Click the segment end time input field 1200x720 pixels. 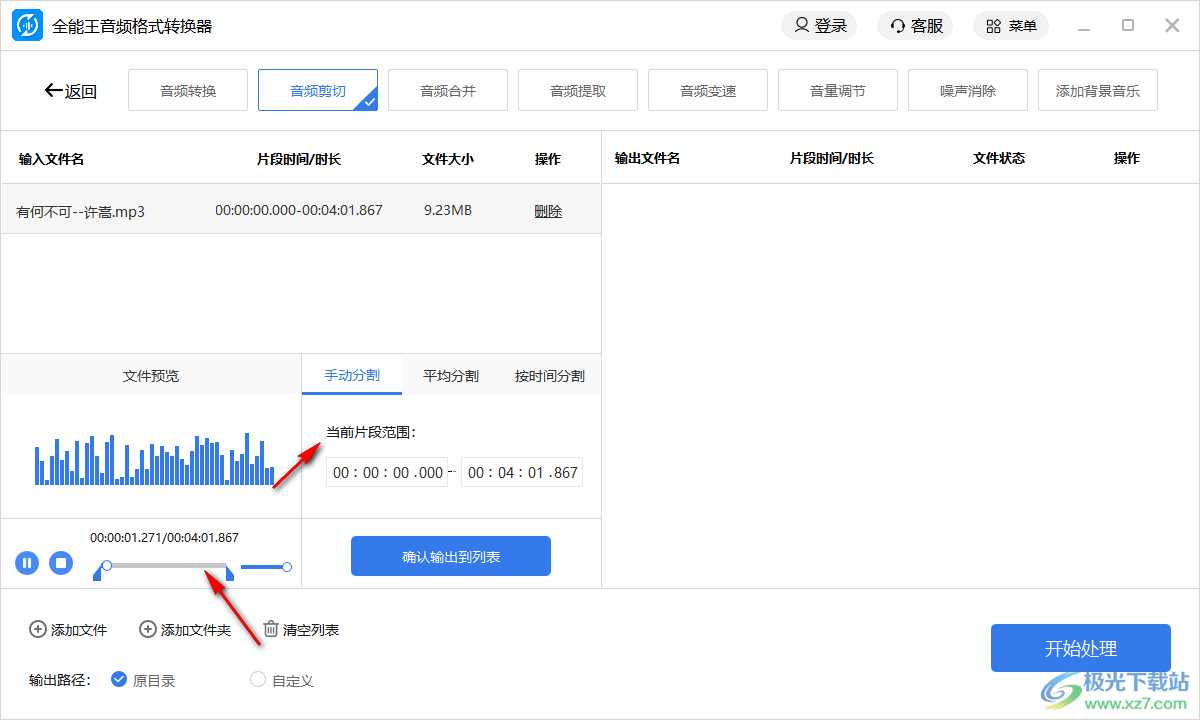click(x=521, y=471)
